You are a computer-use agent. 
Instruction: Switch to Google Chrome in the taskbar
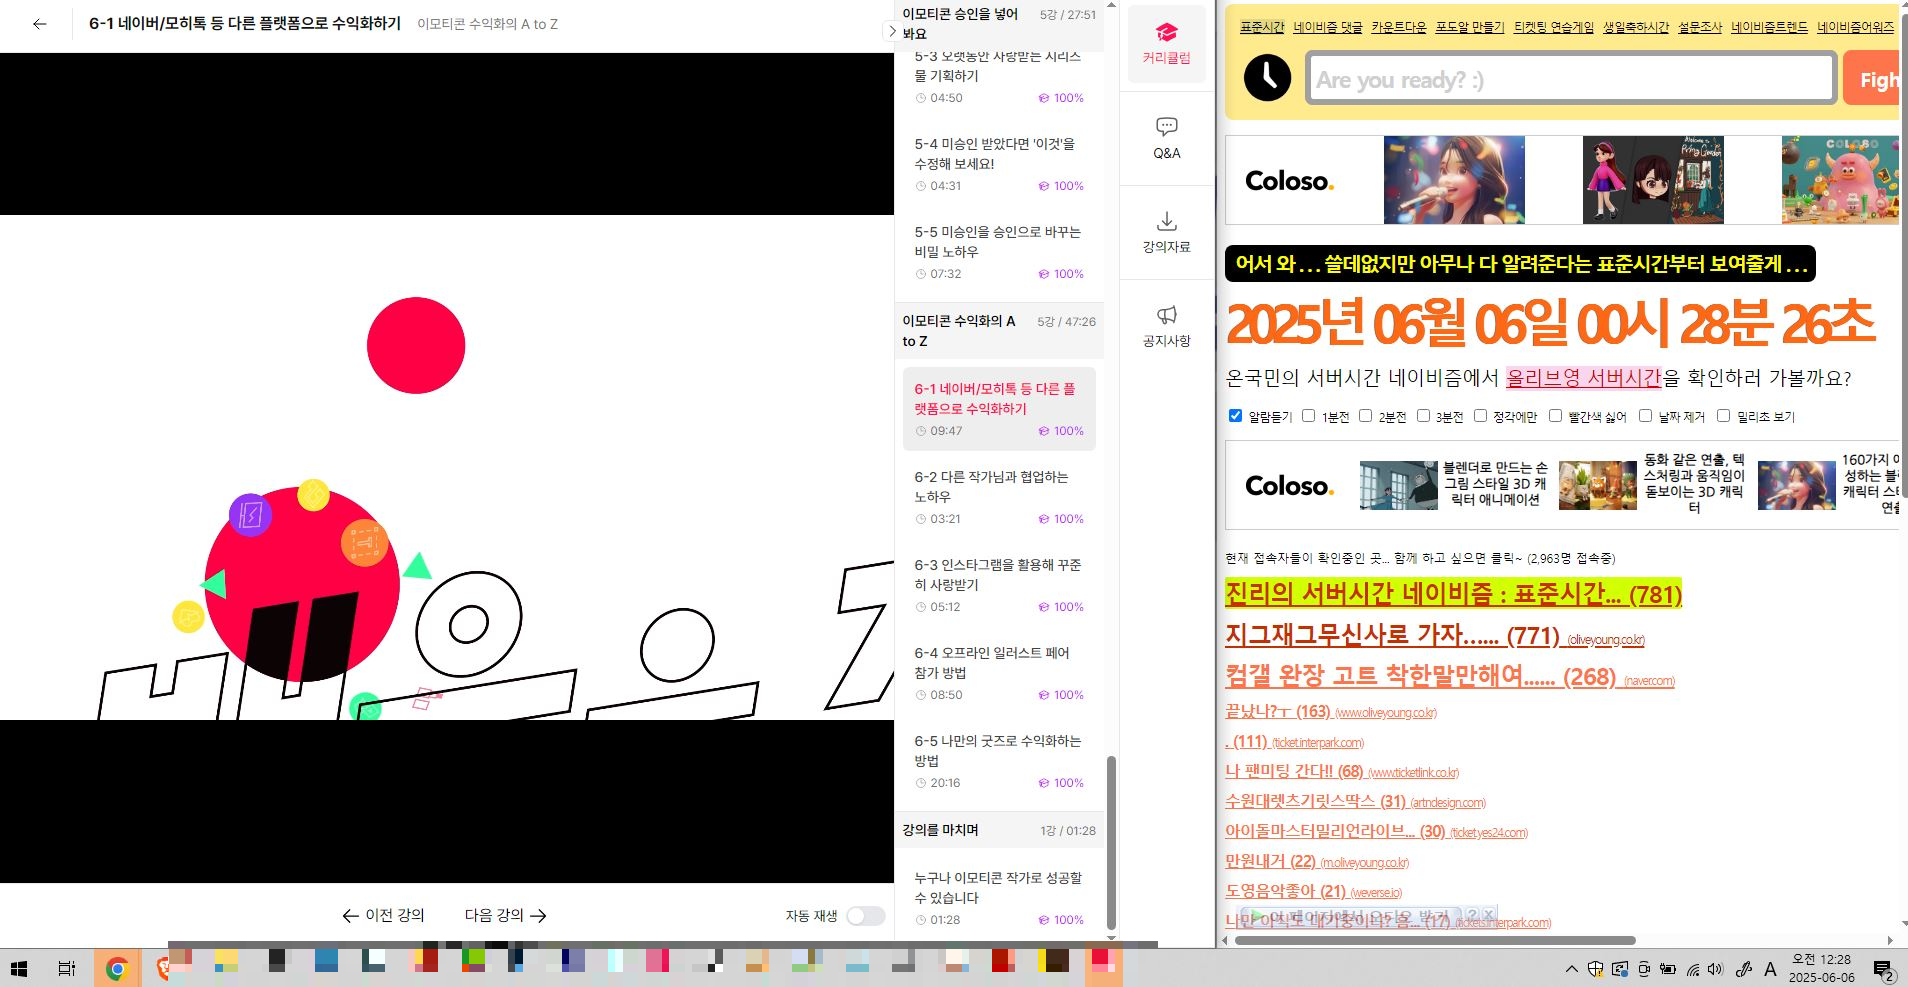(x=117, y=968)
